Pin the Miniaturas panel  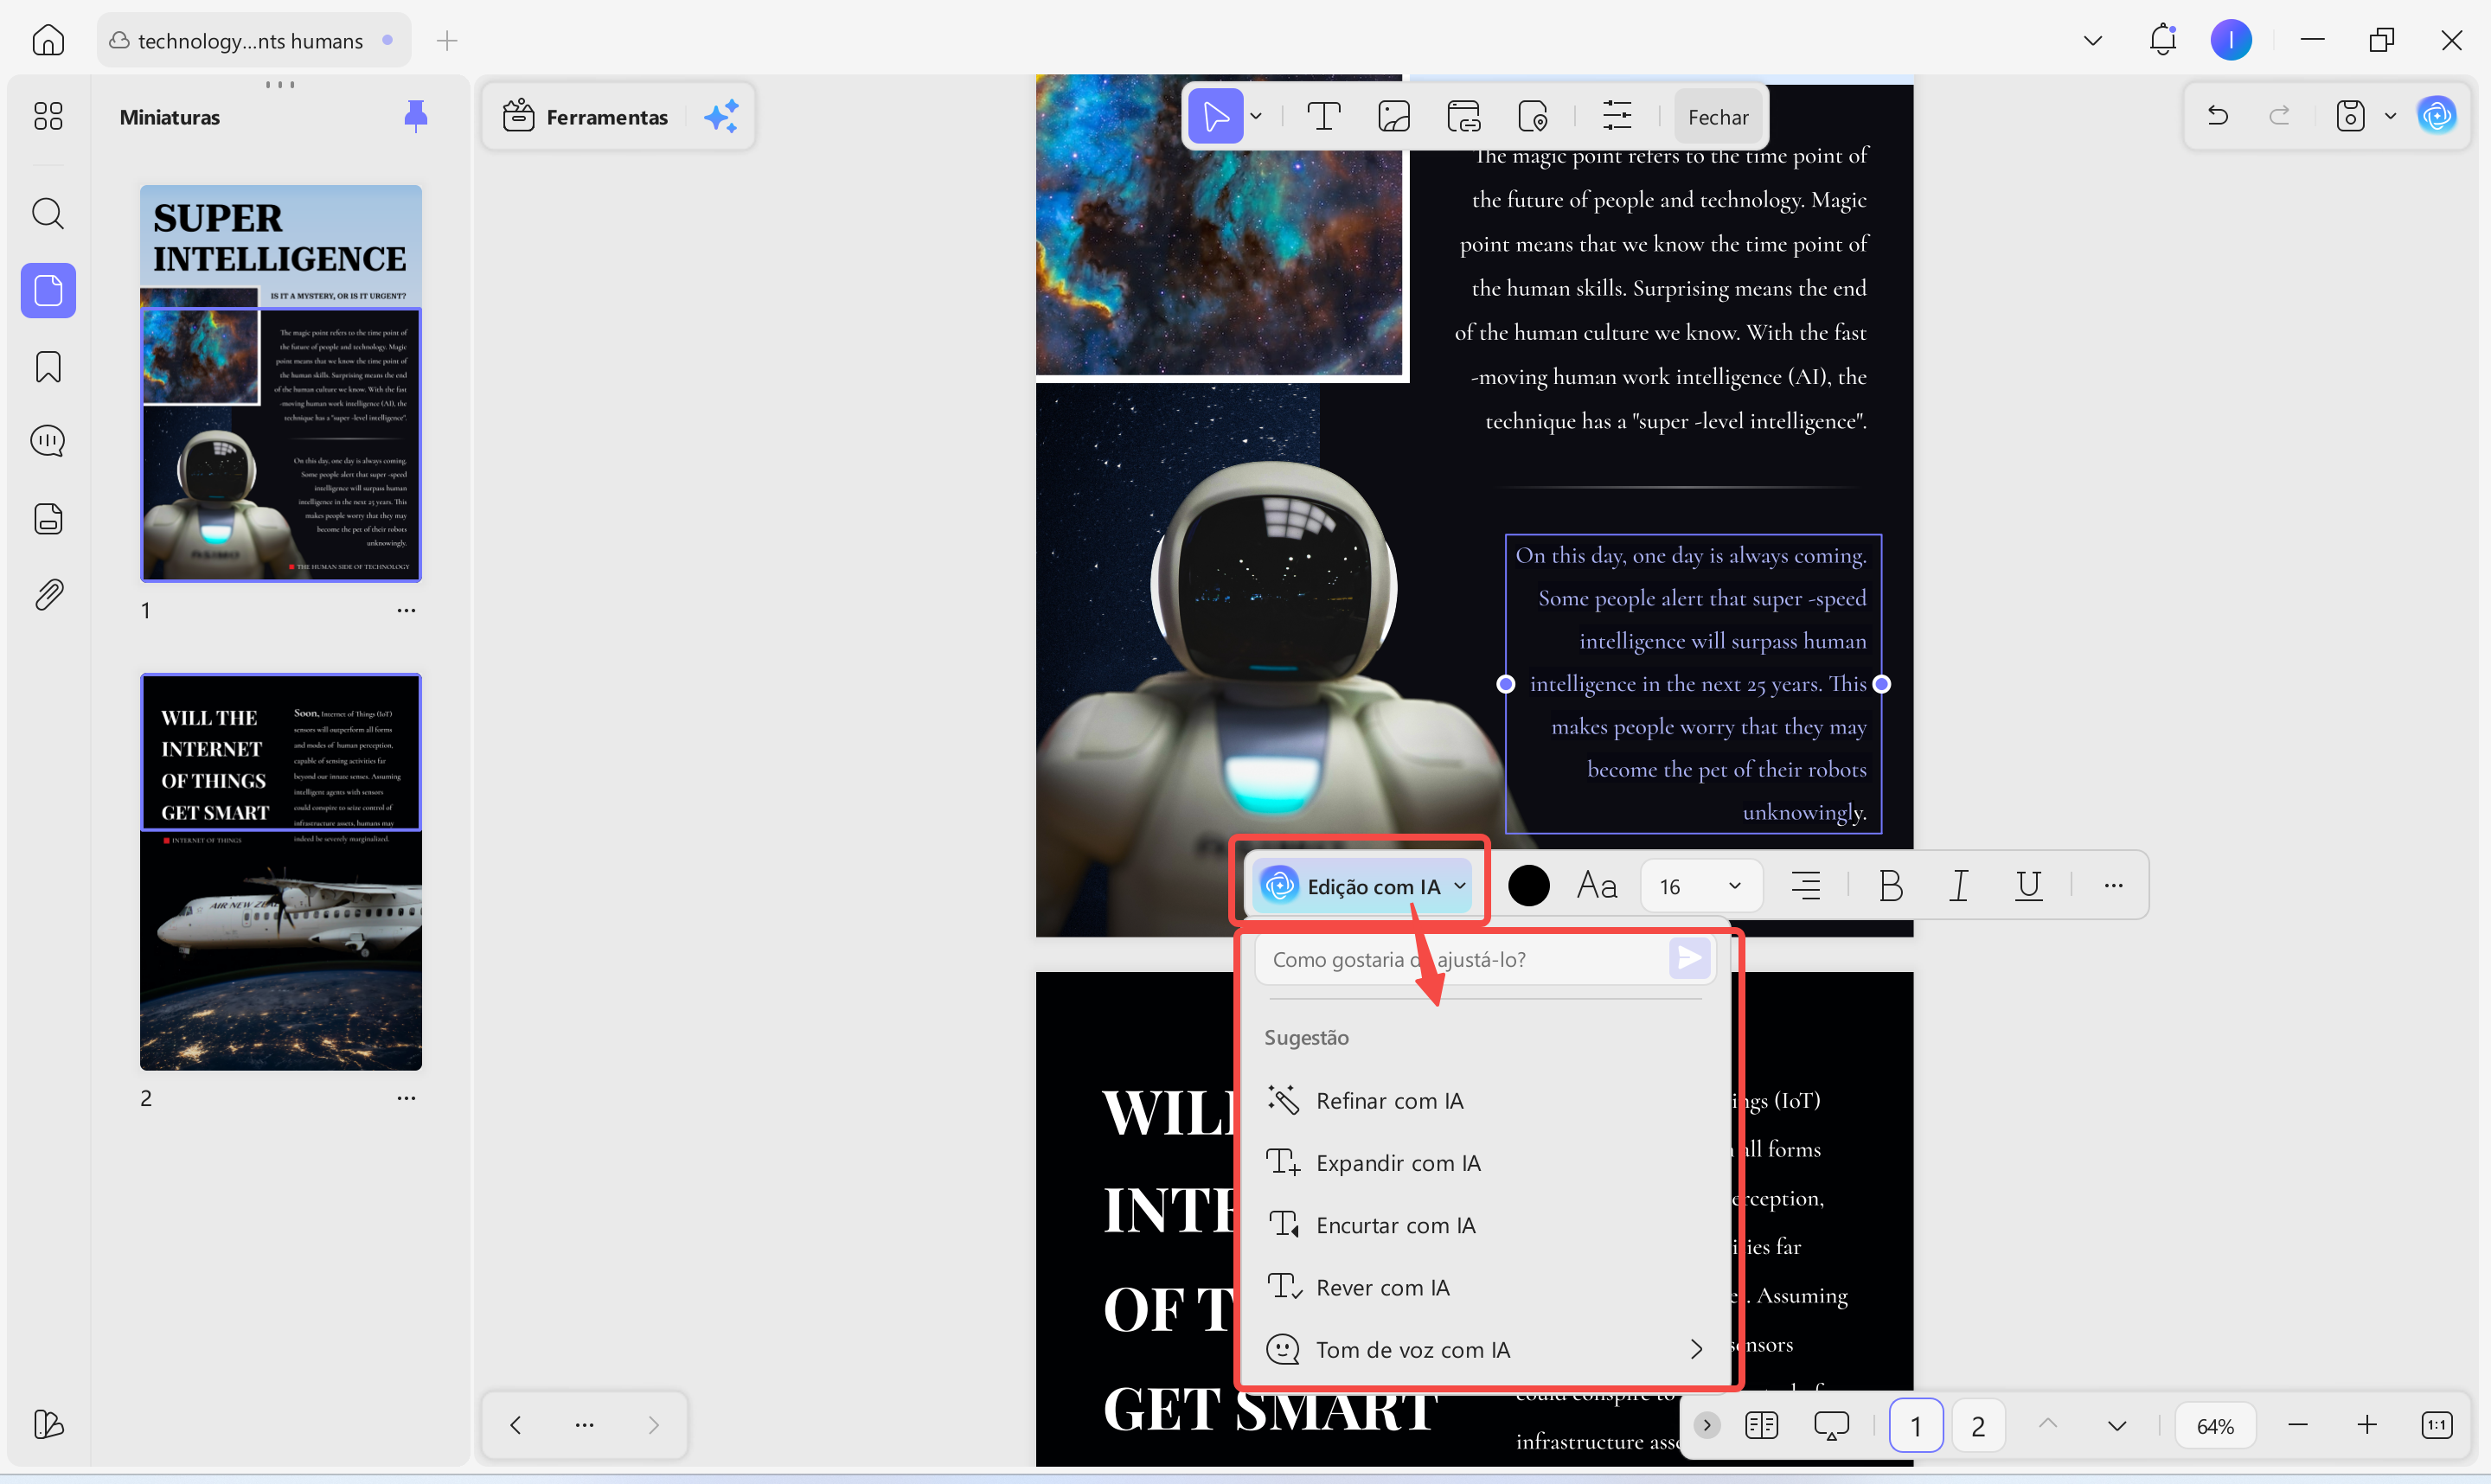tap(416, 115)
